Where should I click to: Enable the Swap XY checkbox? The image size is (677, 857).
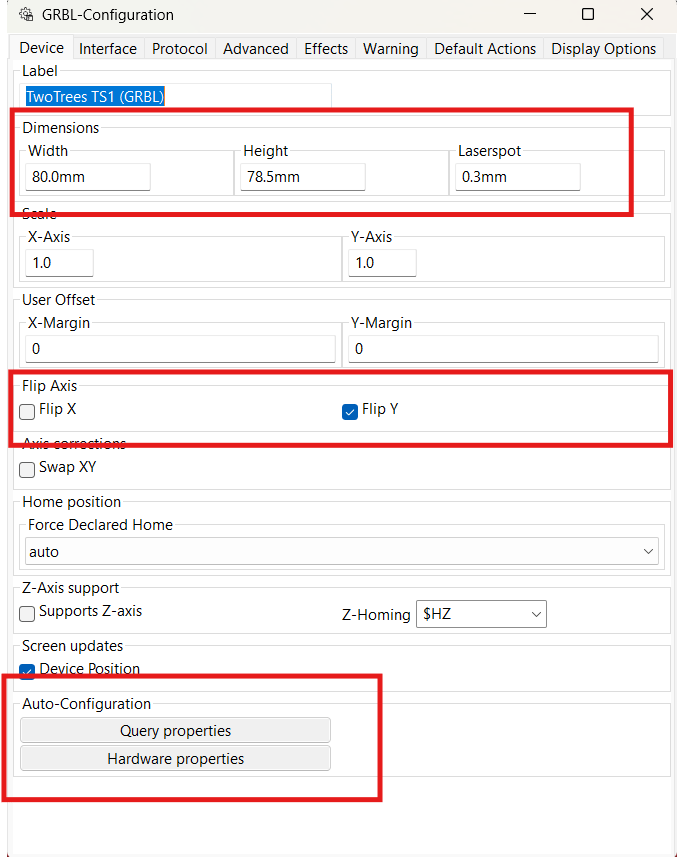click(28, 468)
